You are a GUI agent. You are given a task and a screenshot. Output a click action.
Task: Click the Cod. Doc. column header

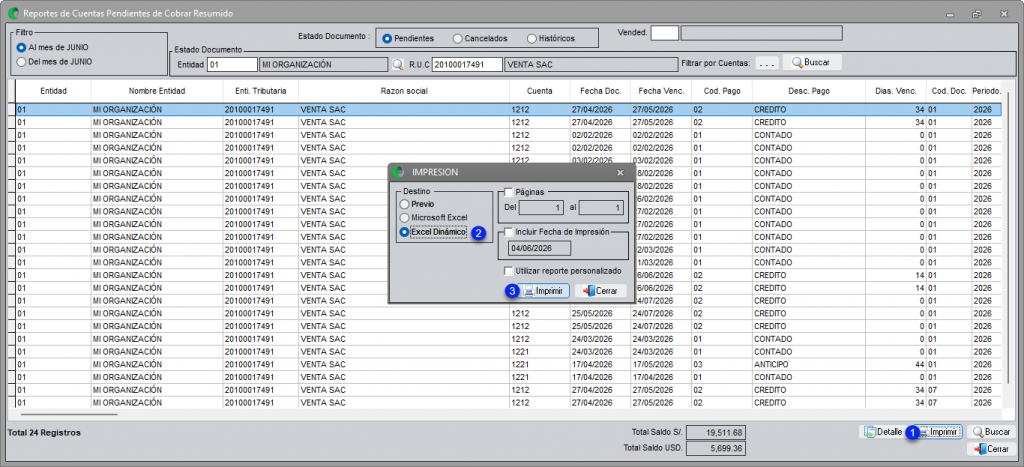[949, 91]
